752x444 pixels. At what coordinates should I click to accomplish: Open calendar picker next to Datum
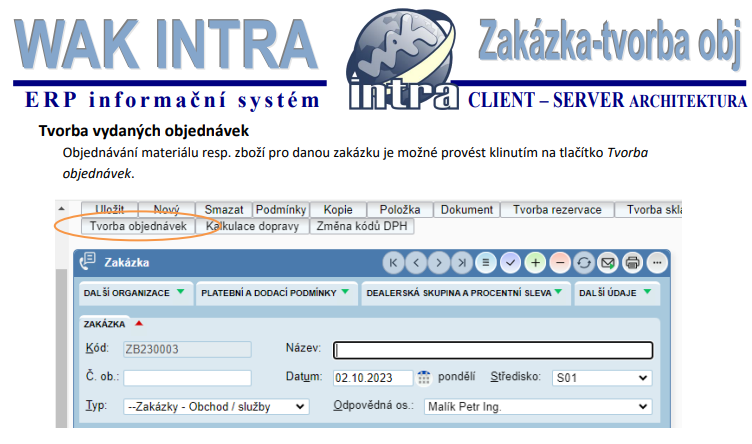(x=424, y=378)
